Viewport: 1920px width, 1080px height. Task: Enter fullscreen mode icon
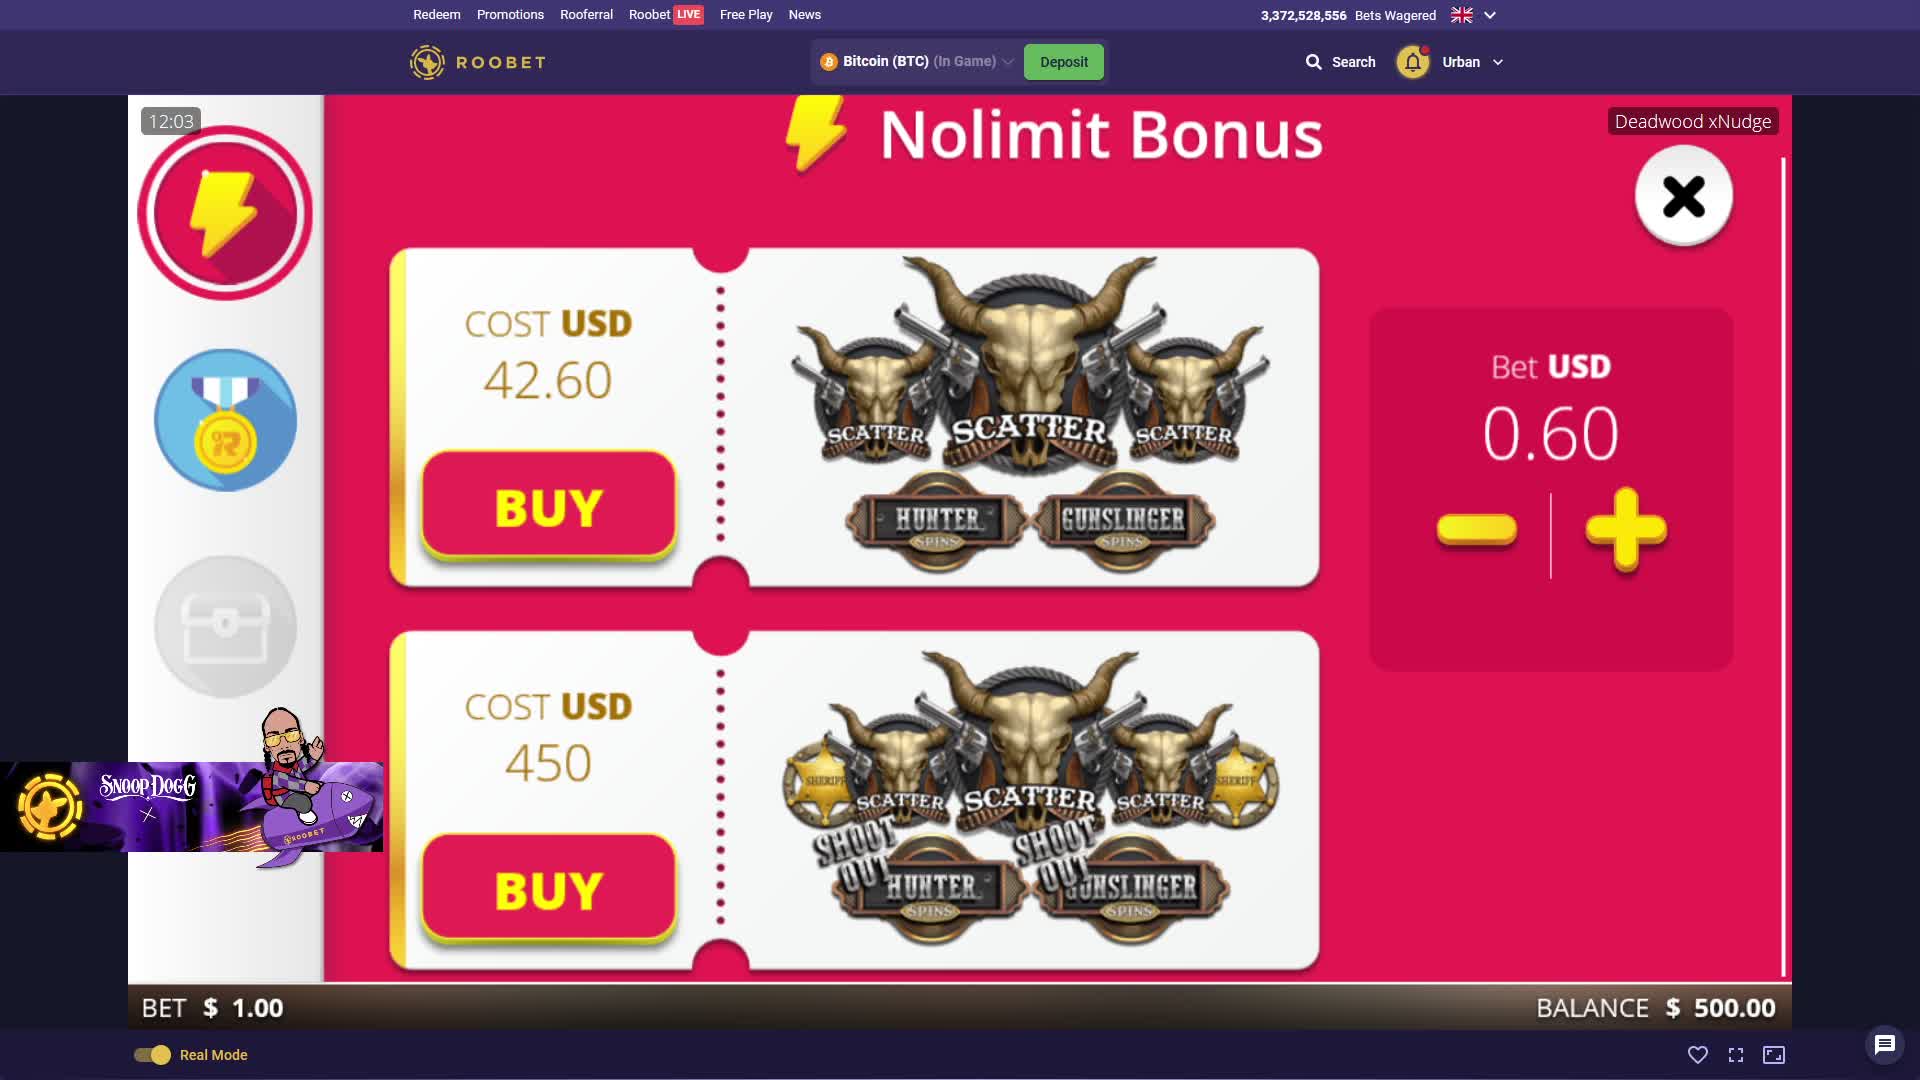(1736, 1055)
